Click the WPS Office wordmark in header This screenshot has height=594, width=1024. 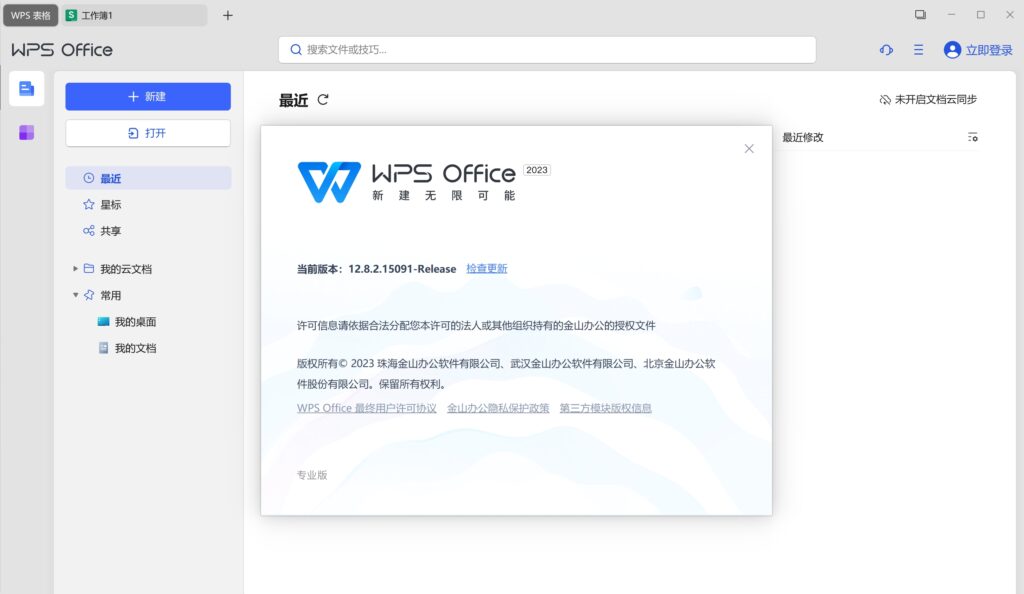pos(62,50)
